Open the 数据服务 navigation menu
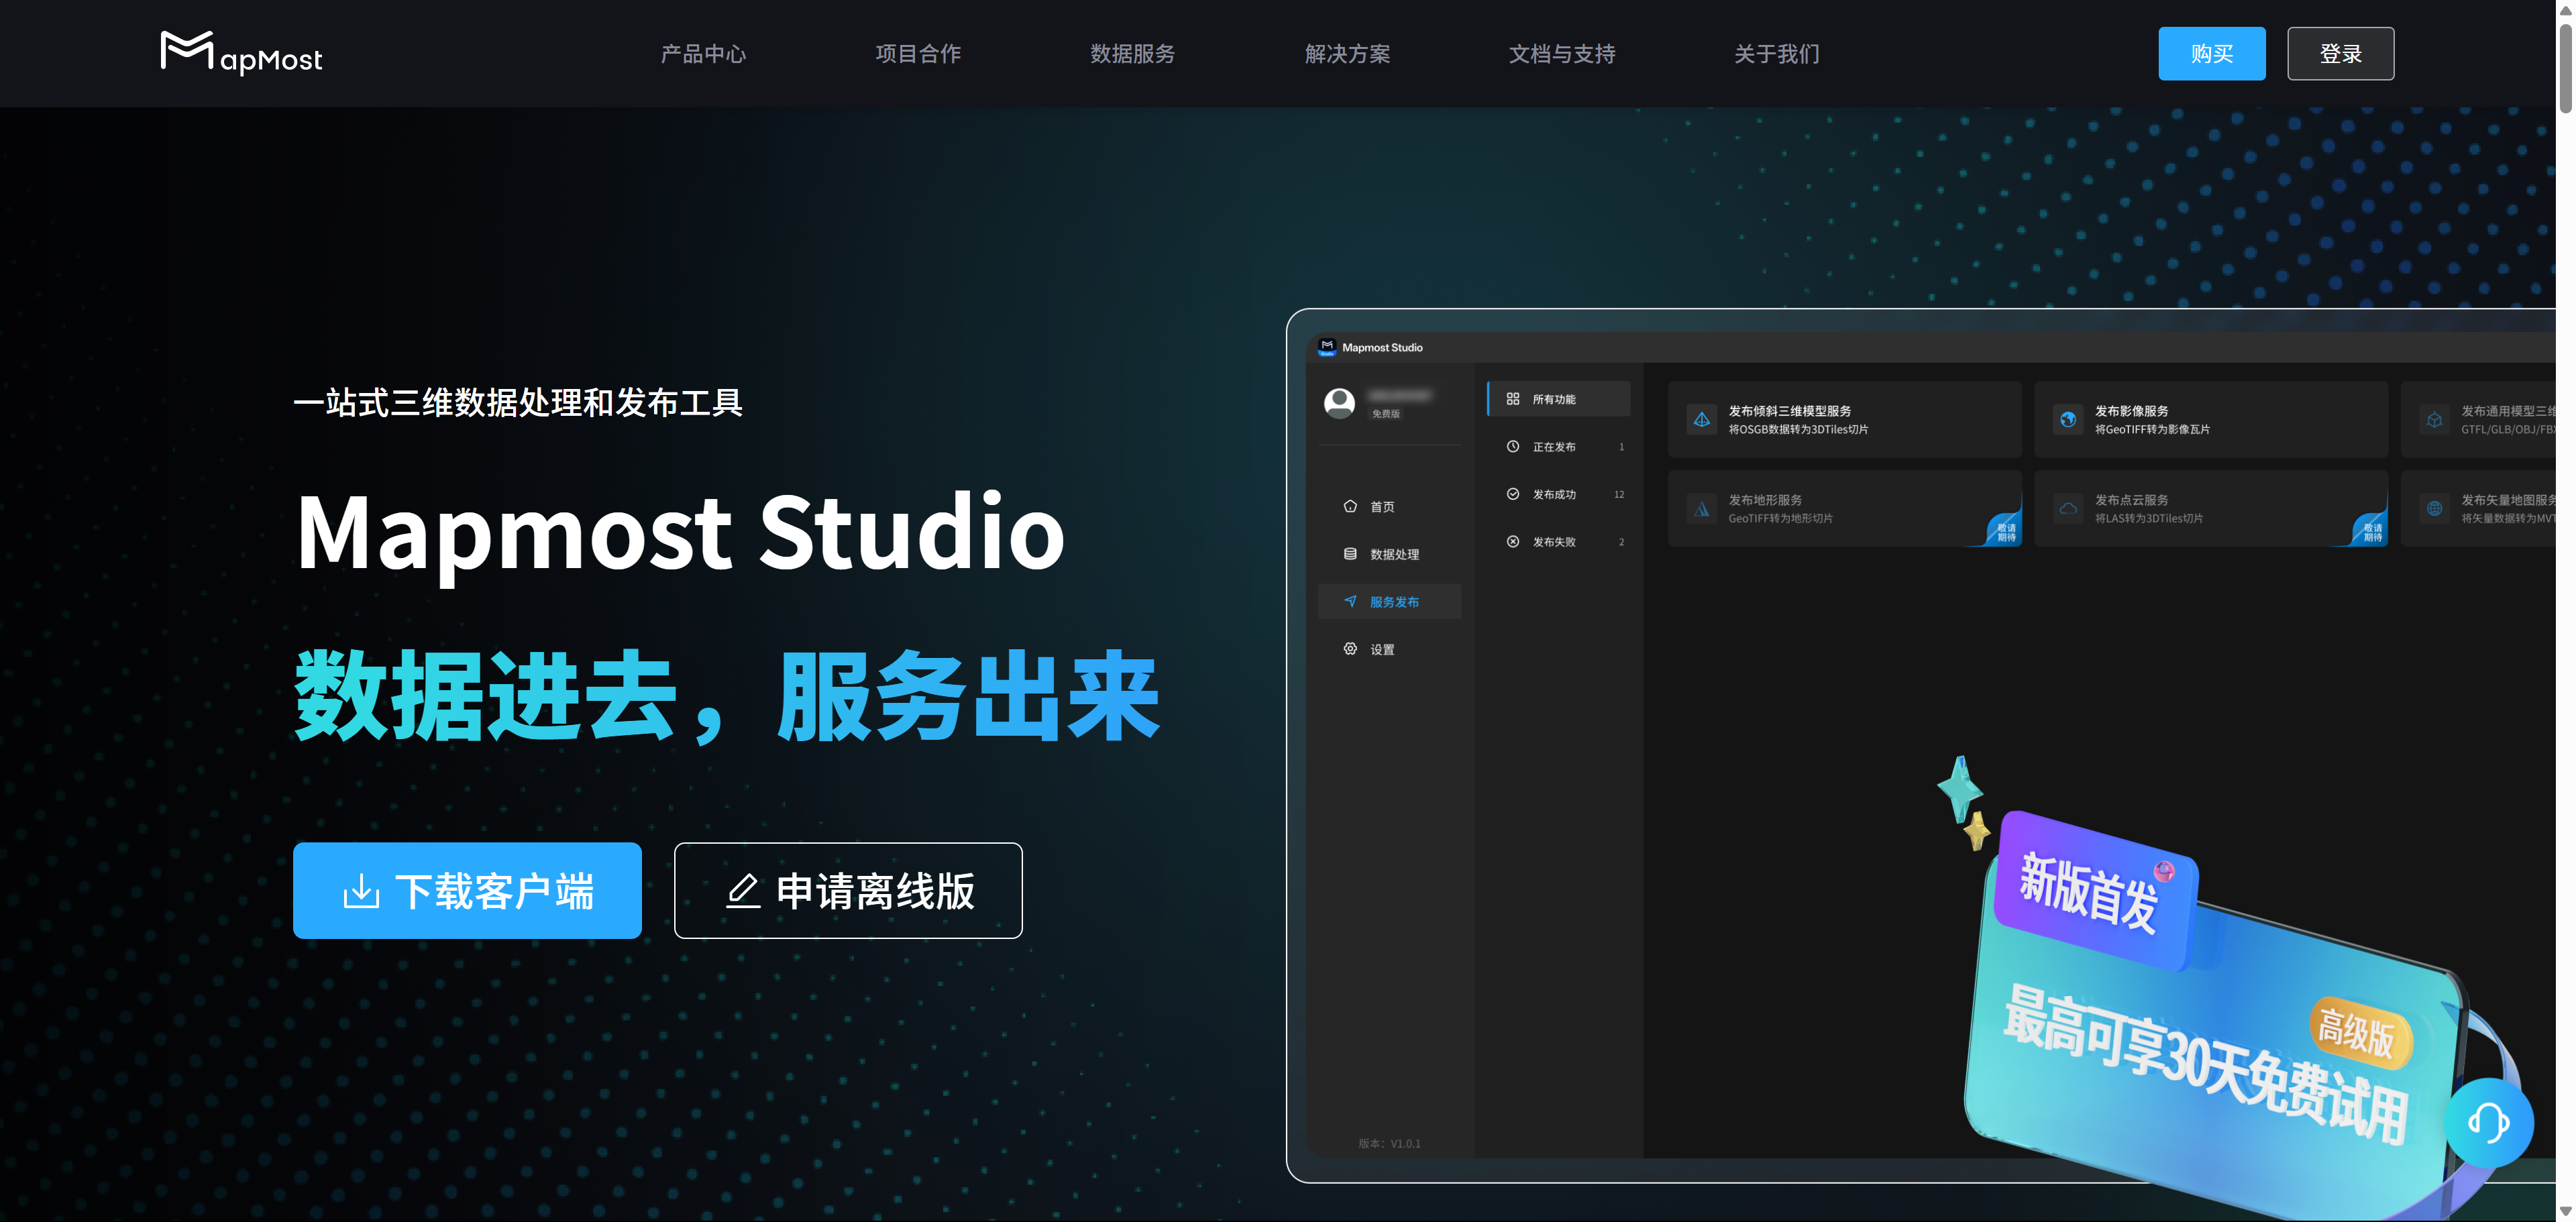 click(1132, 54)
